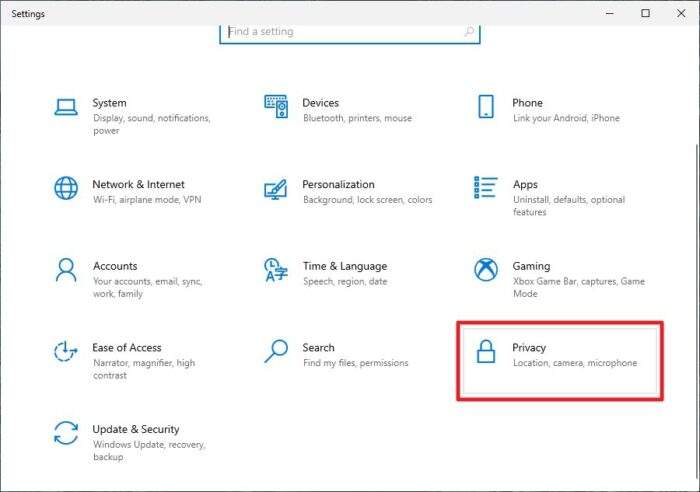Select Network & Internet heading
Image resolution: width=700 pixels, height=492 pixels.
coord(138,184)
